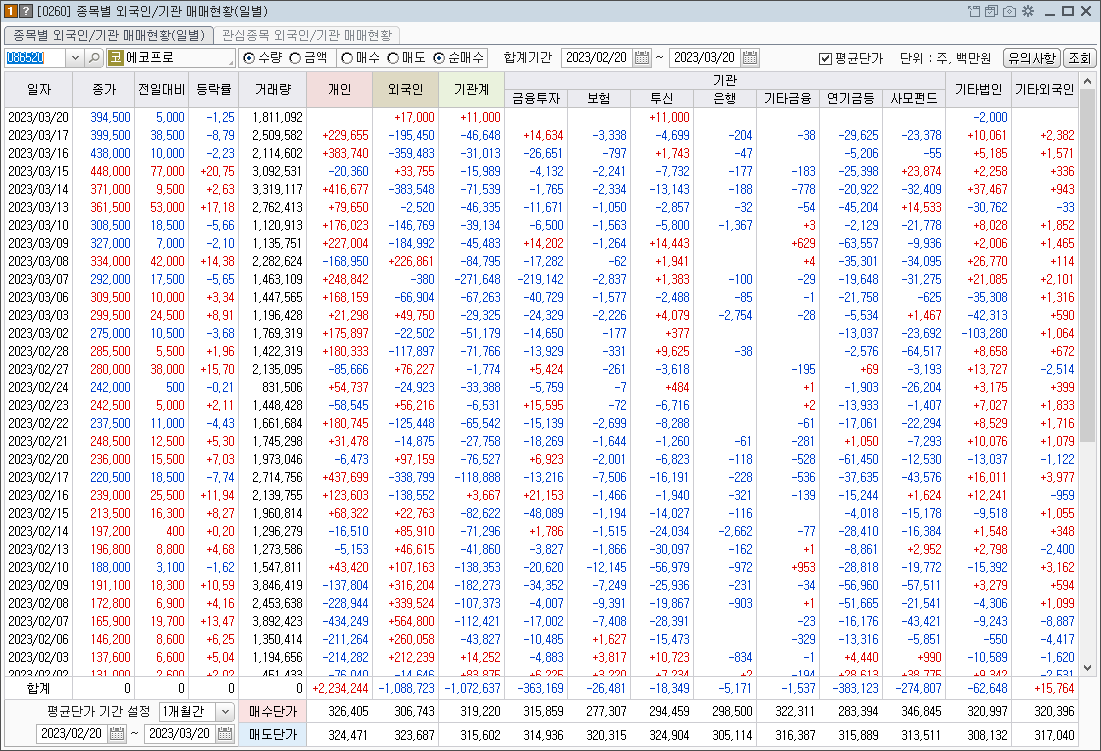Click the stock search magnifier icon
The height and width of the screenshot is (751, 1101).
tap(94, 58)
